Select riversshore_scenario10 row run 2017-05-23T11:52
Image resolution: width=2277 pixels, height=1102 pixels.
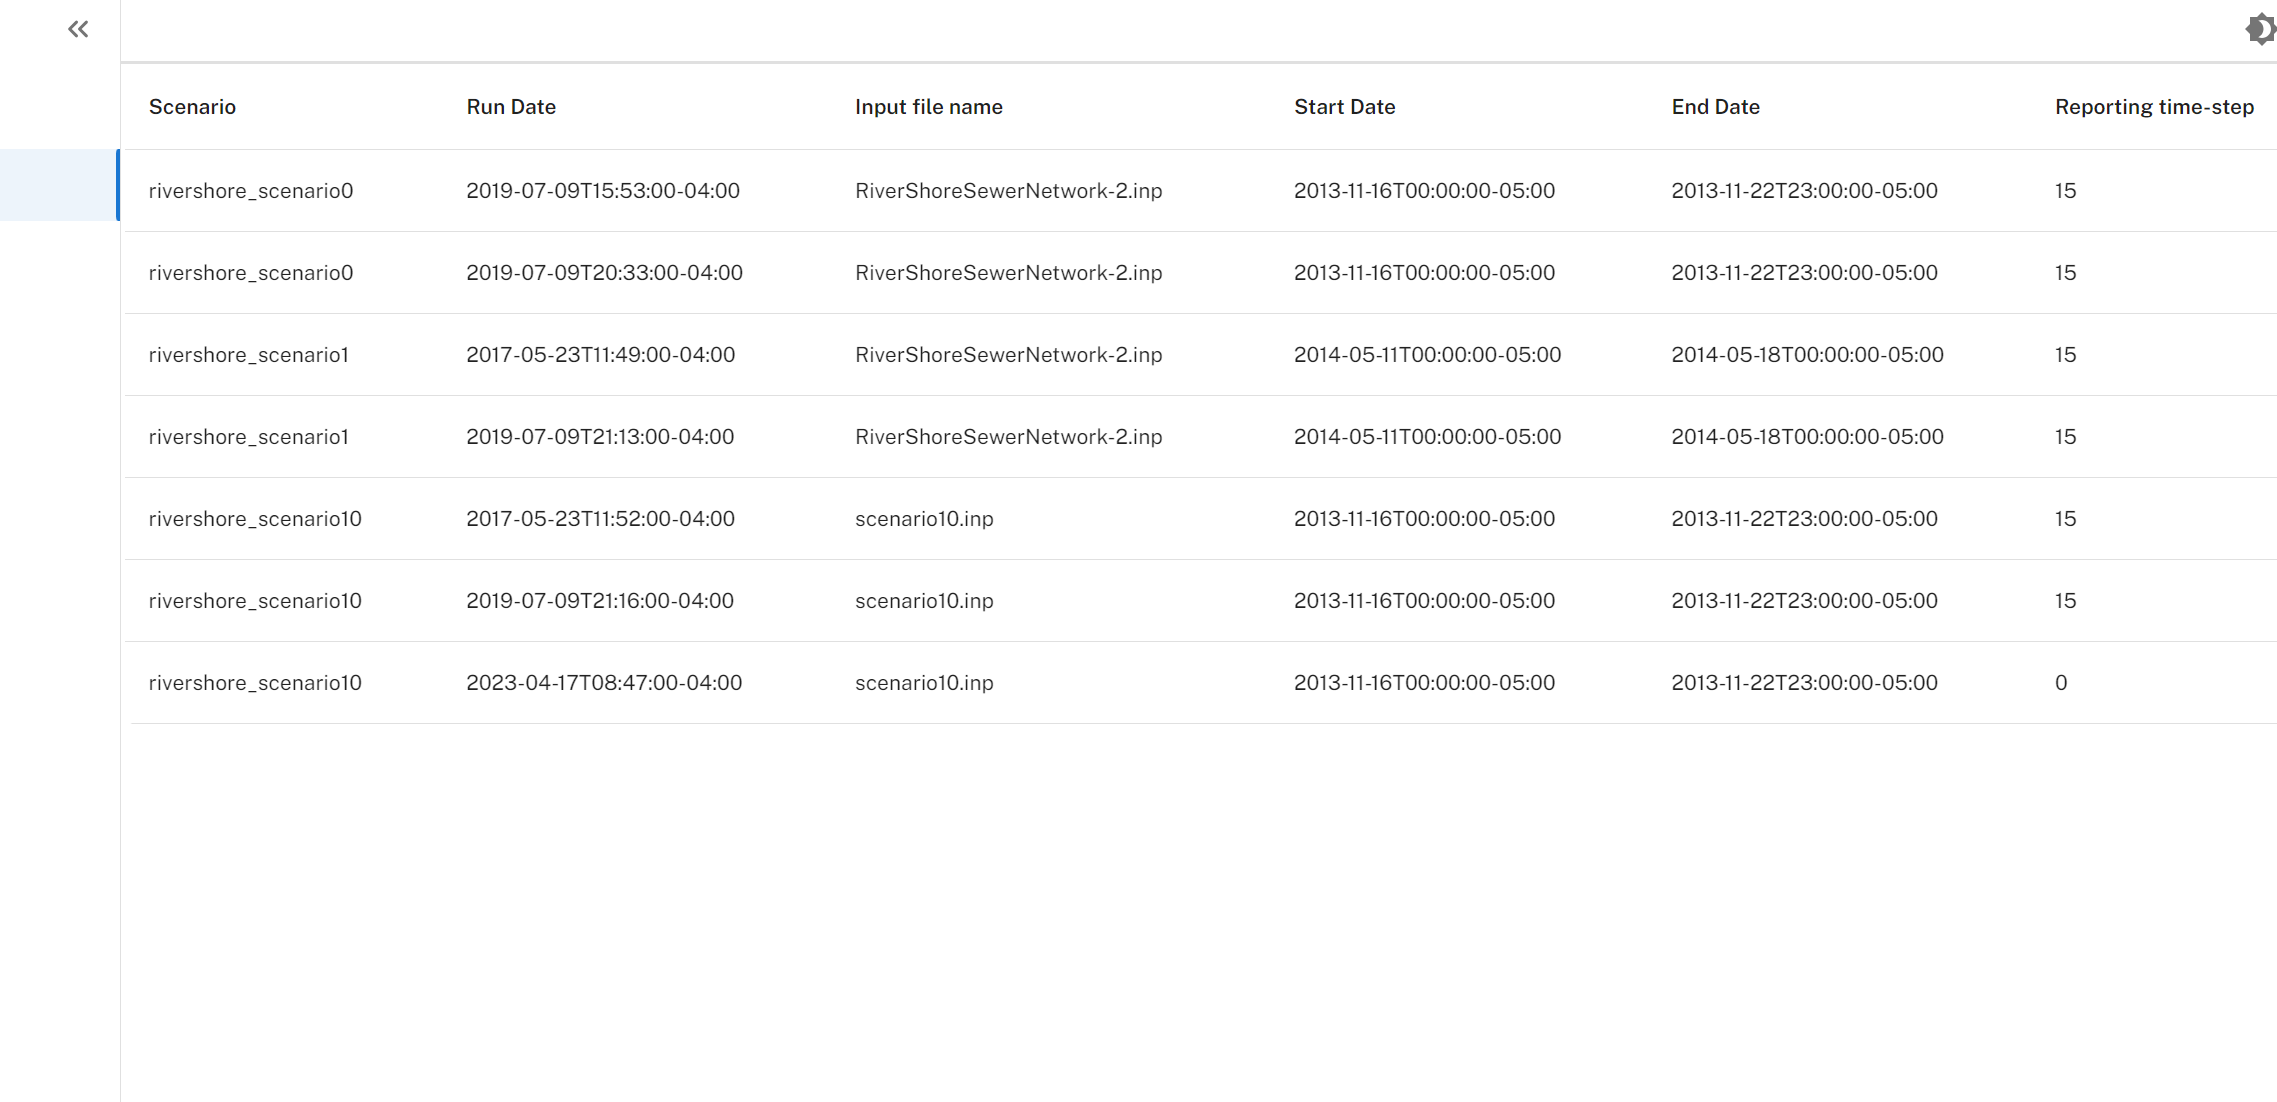1200,519
